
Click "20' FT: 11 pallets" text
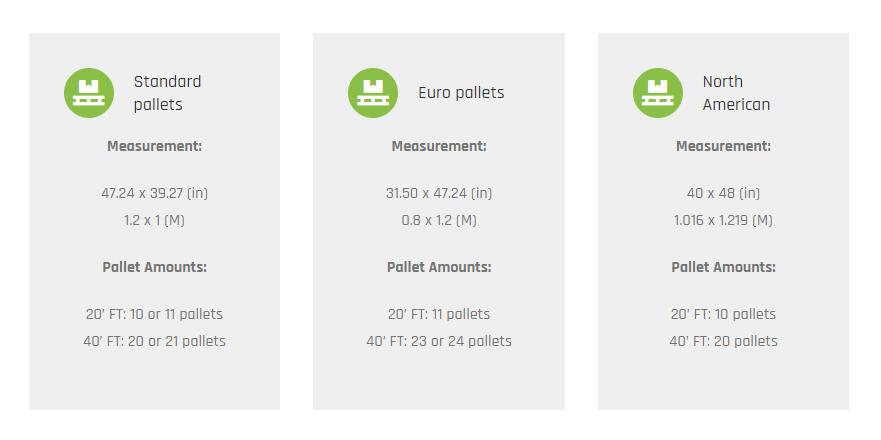pos(439,314)
